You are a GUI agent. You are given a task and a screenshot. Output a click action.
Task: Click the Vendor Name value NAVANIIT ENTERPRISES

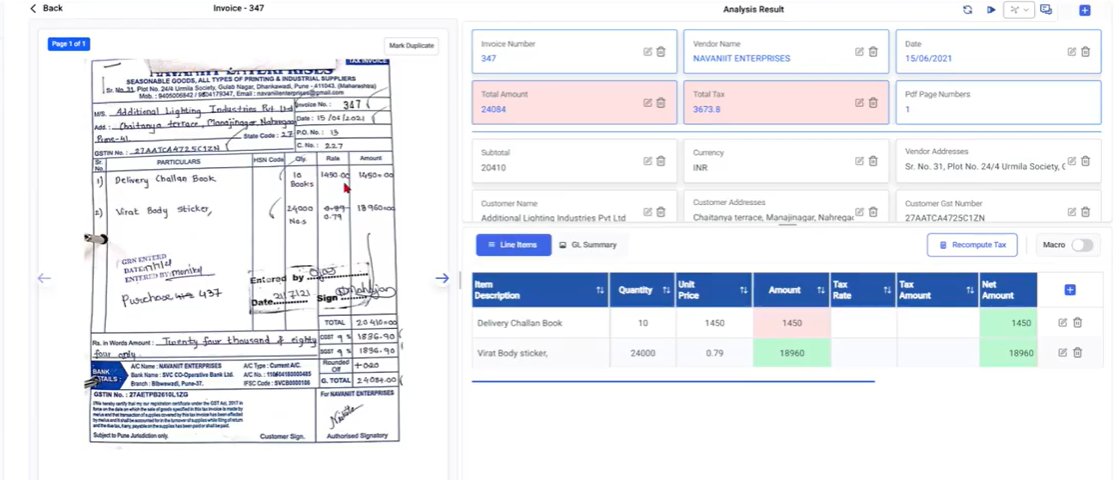(741, 58)
